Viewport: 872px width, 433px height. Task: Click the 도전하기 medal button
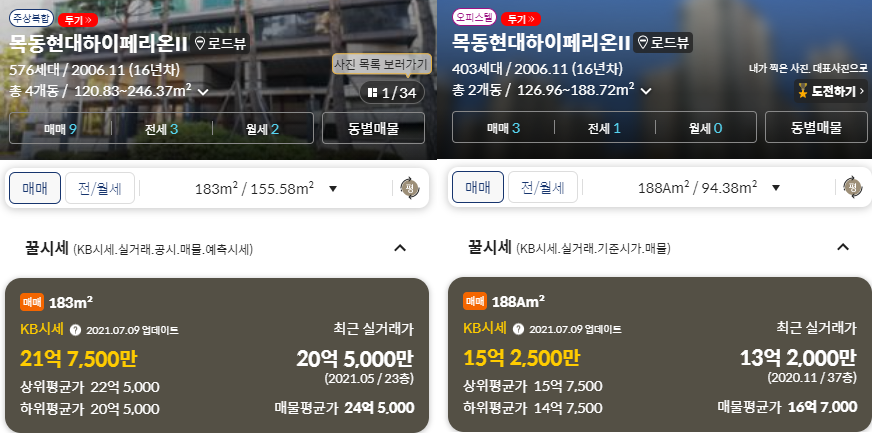coord(831,91)
